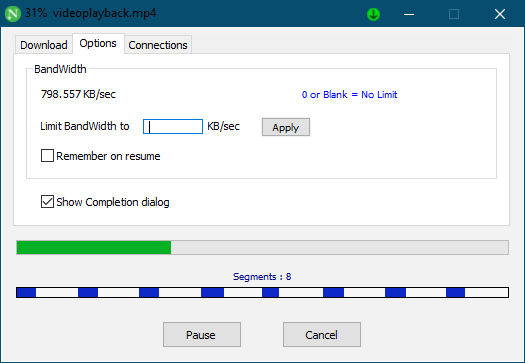Screen dimensions: 525x363
Task: Click the first blue segment block
Action: [x=26, y=293]
